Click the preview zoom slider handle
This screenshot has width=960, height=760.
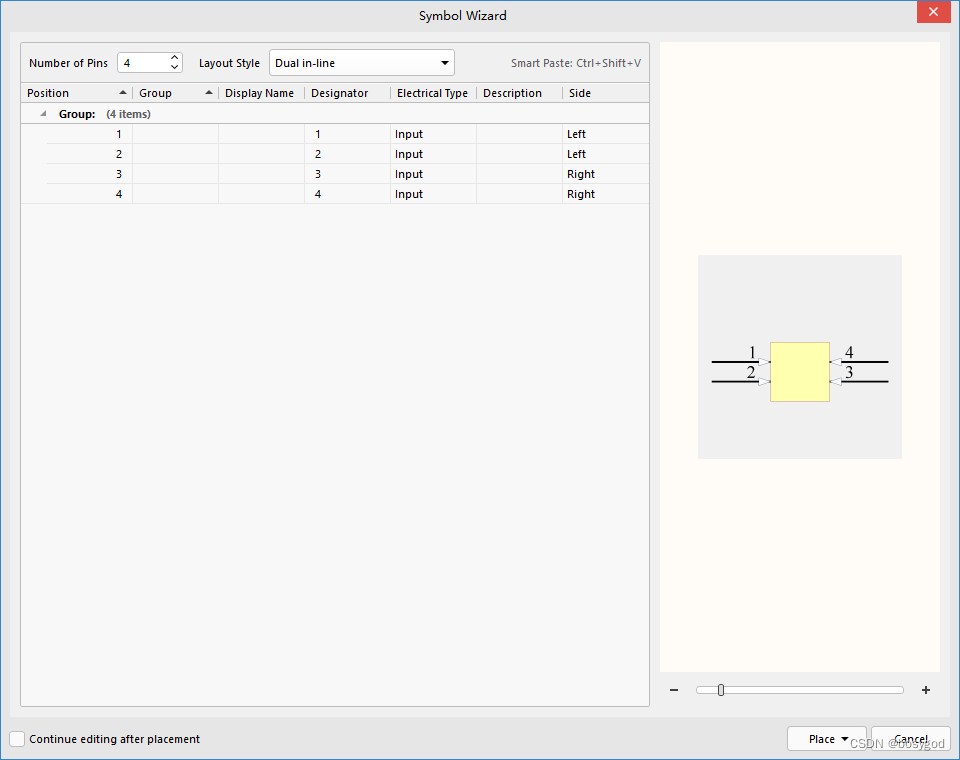click(720, 690)
